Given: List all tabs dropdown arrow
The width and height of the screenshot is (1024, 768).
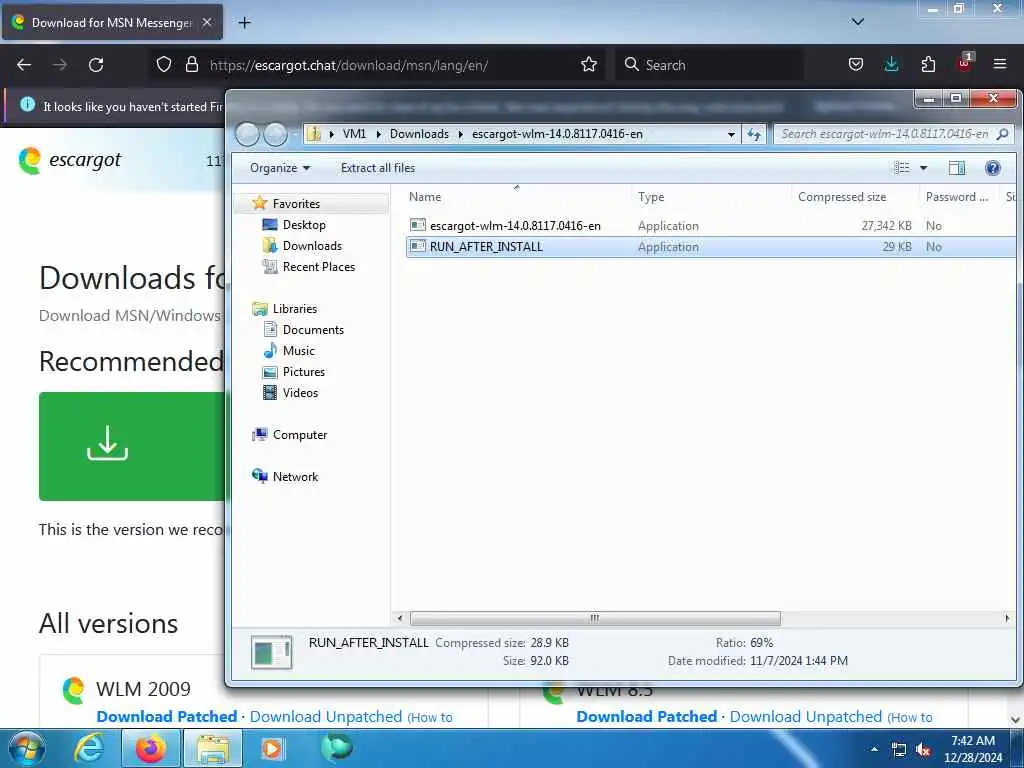Looking at the screenshot, I should coord(858,22).
